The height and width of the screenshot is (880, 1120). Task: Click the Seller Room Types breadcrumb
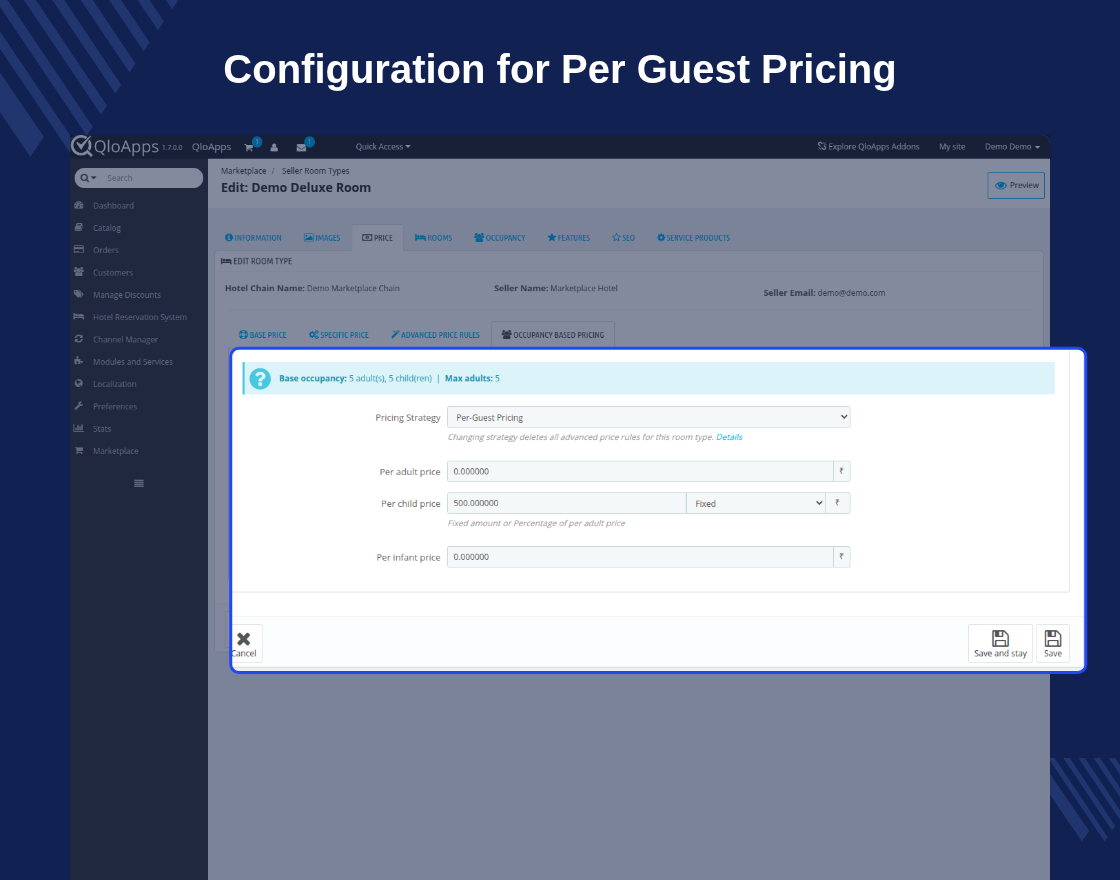315,171
